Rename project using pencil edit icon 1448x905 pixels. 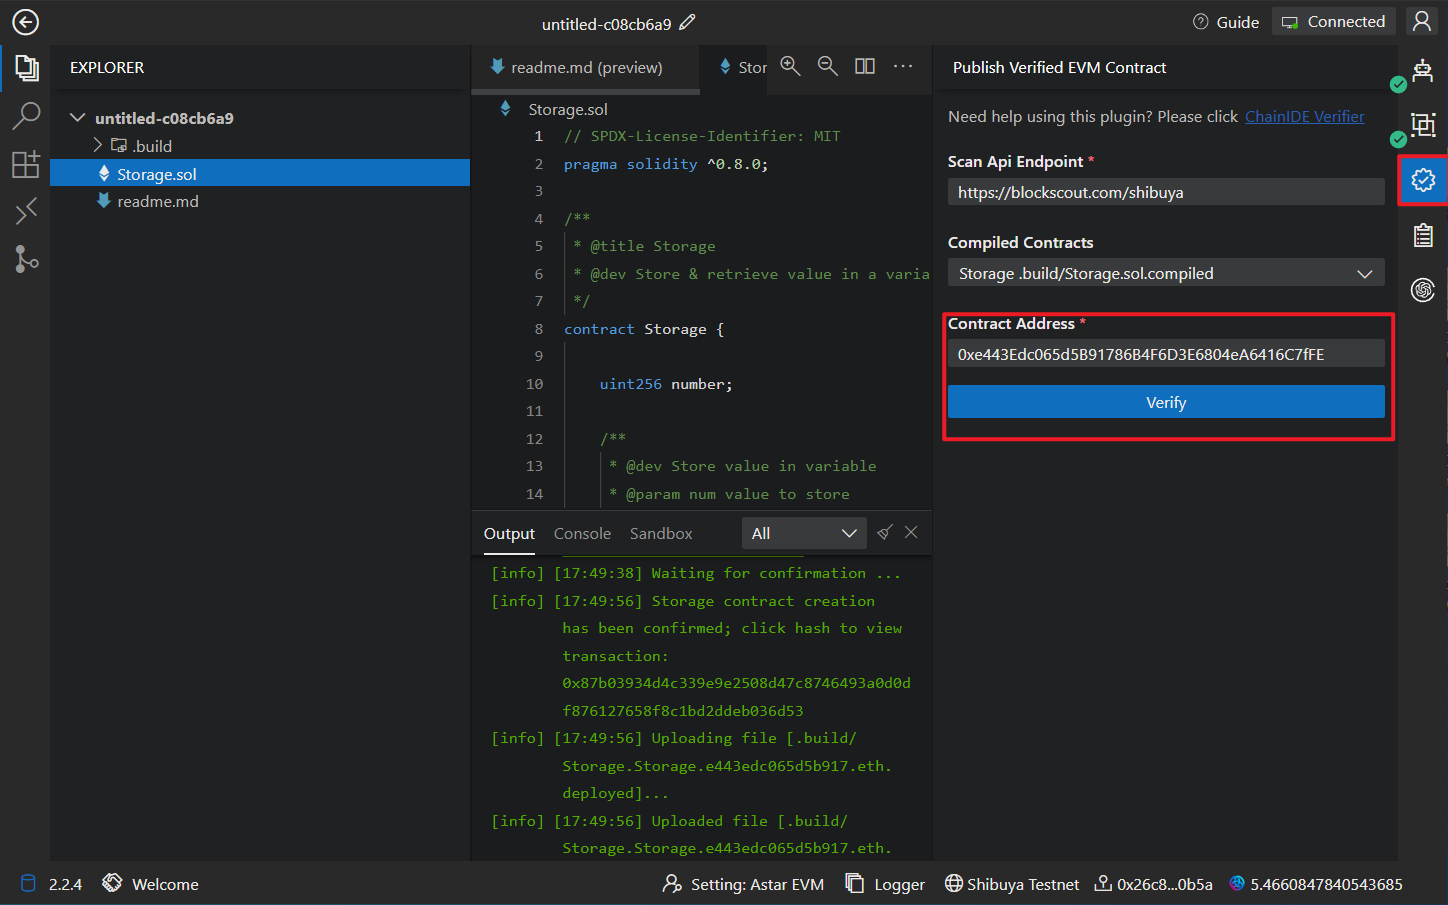coord(687,22)
